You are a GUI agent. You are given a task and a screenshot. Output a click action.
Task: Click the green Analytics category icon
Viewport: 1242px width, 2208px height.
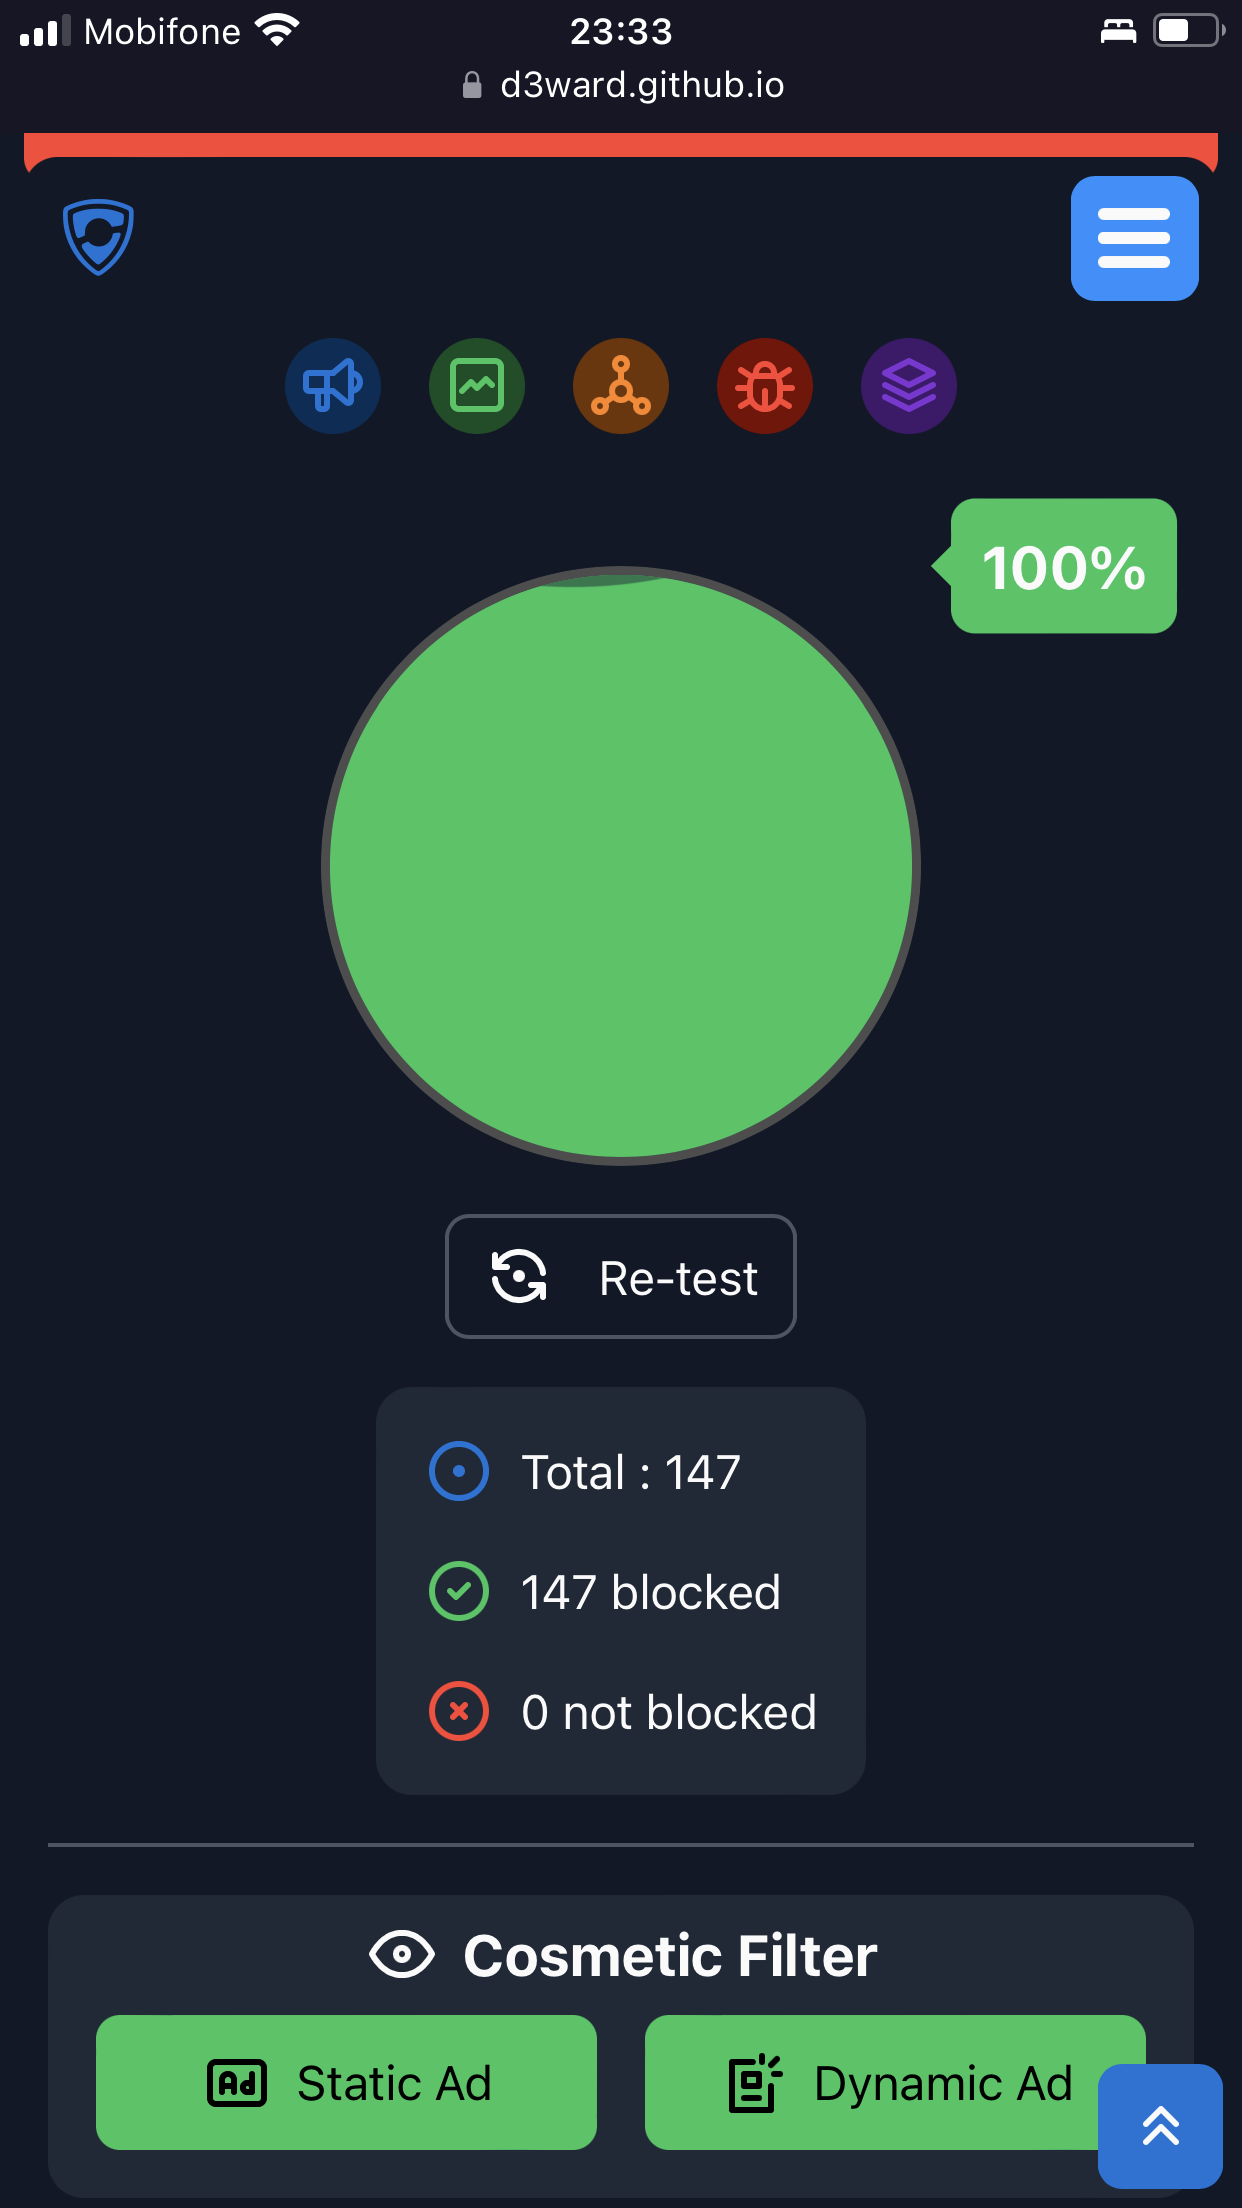point(477,386)
